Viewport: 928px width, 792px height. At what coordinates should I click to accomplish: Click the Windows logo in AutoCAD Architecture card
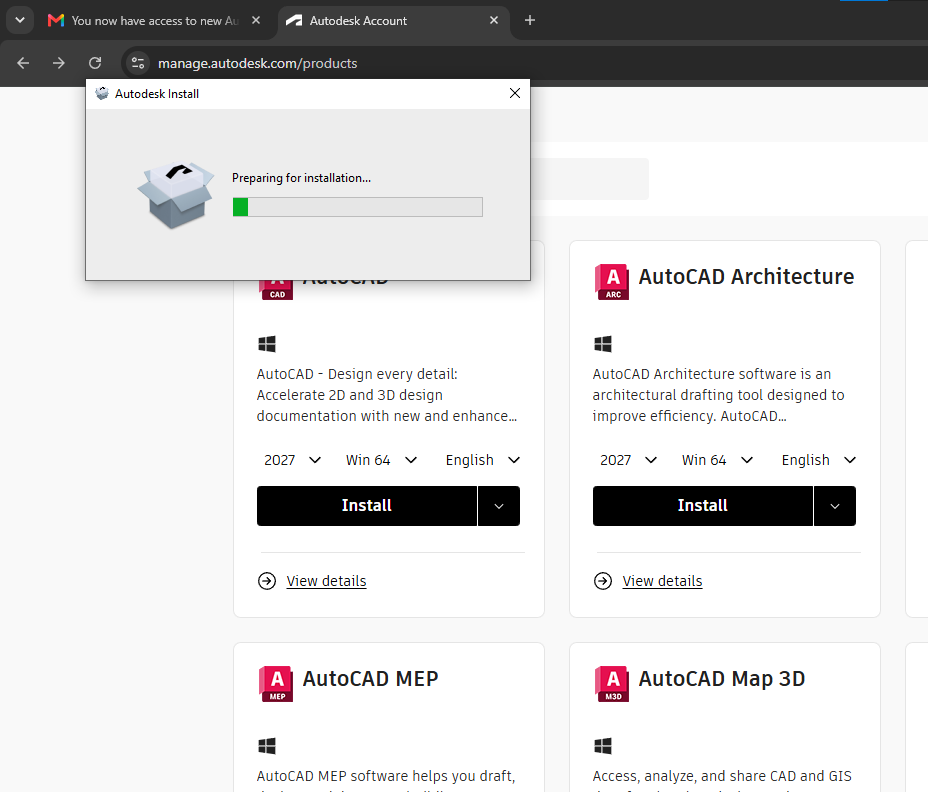603,344
